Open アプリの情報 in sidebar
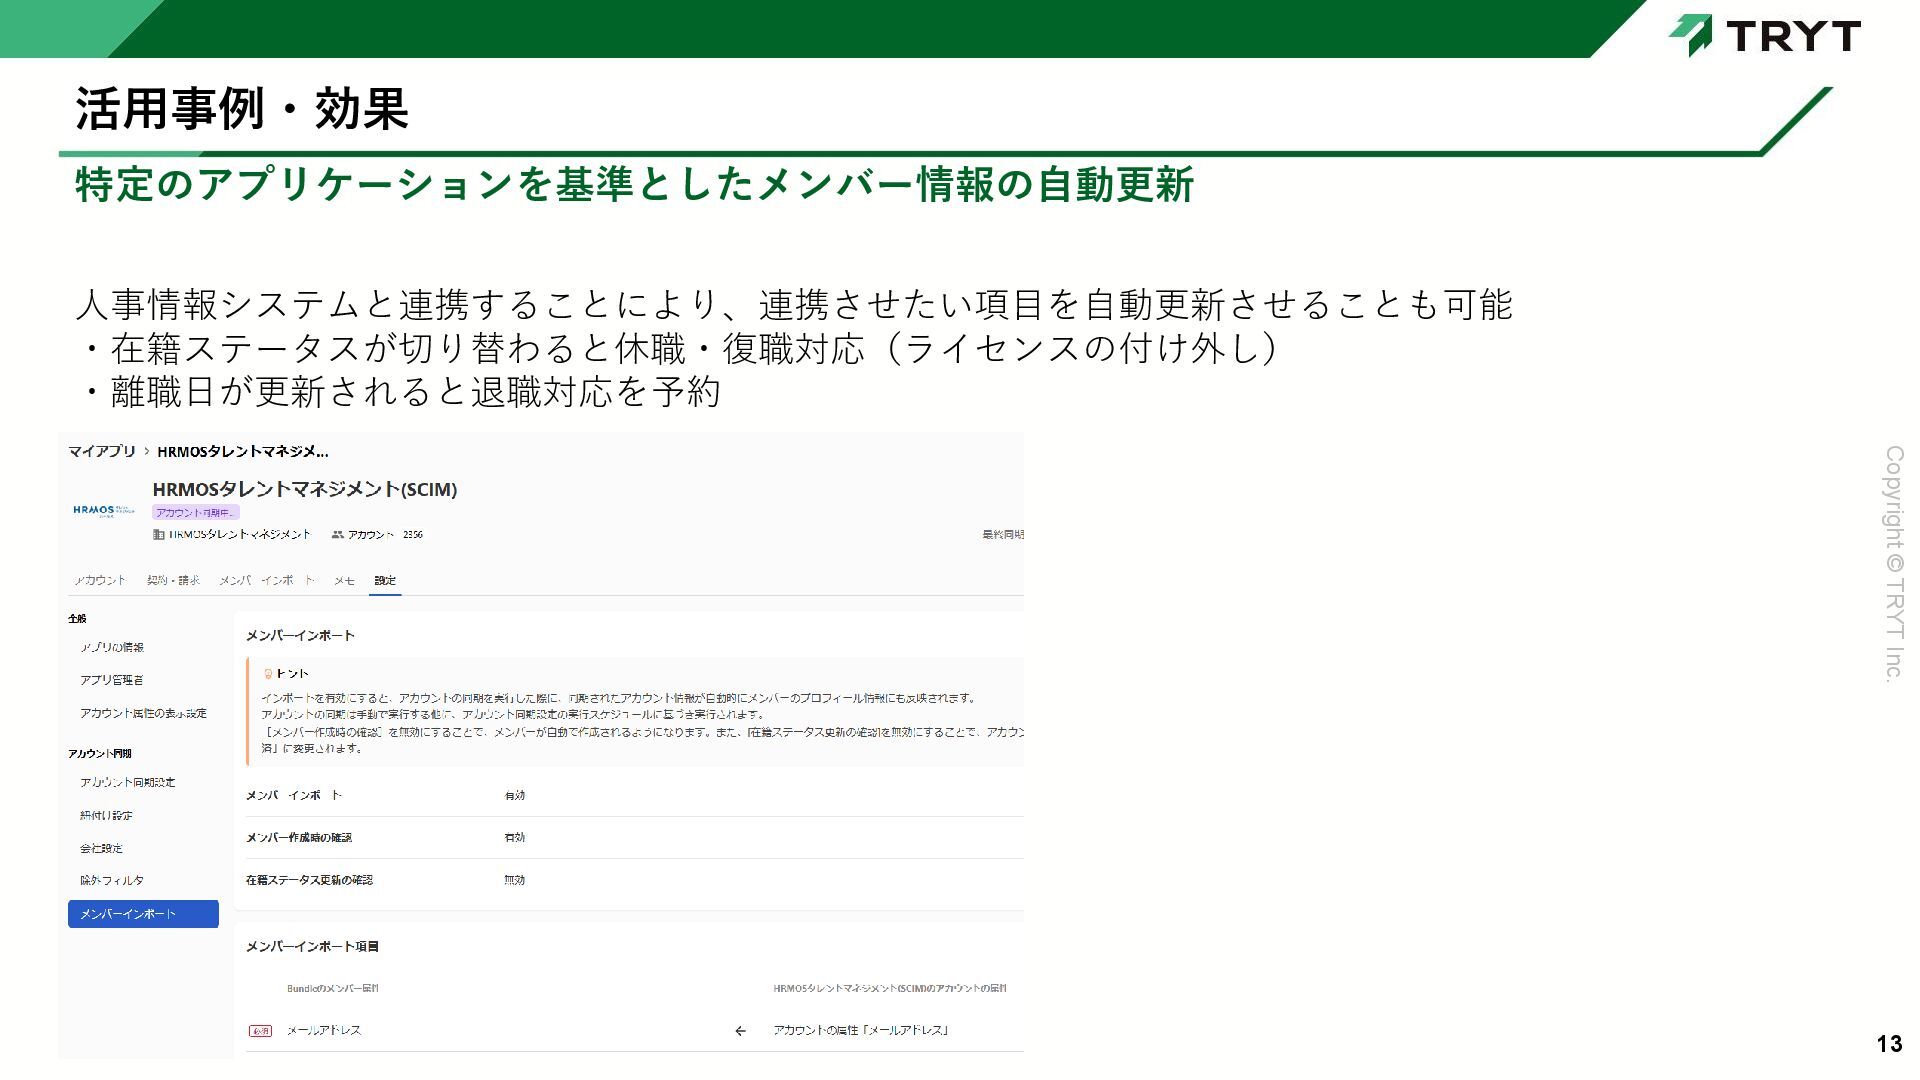 click(112, 647)
